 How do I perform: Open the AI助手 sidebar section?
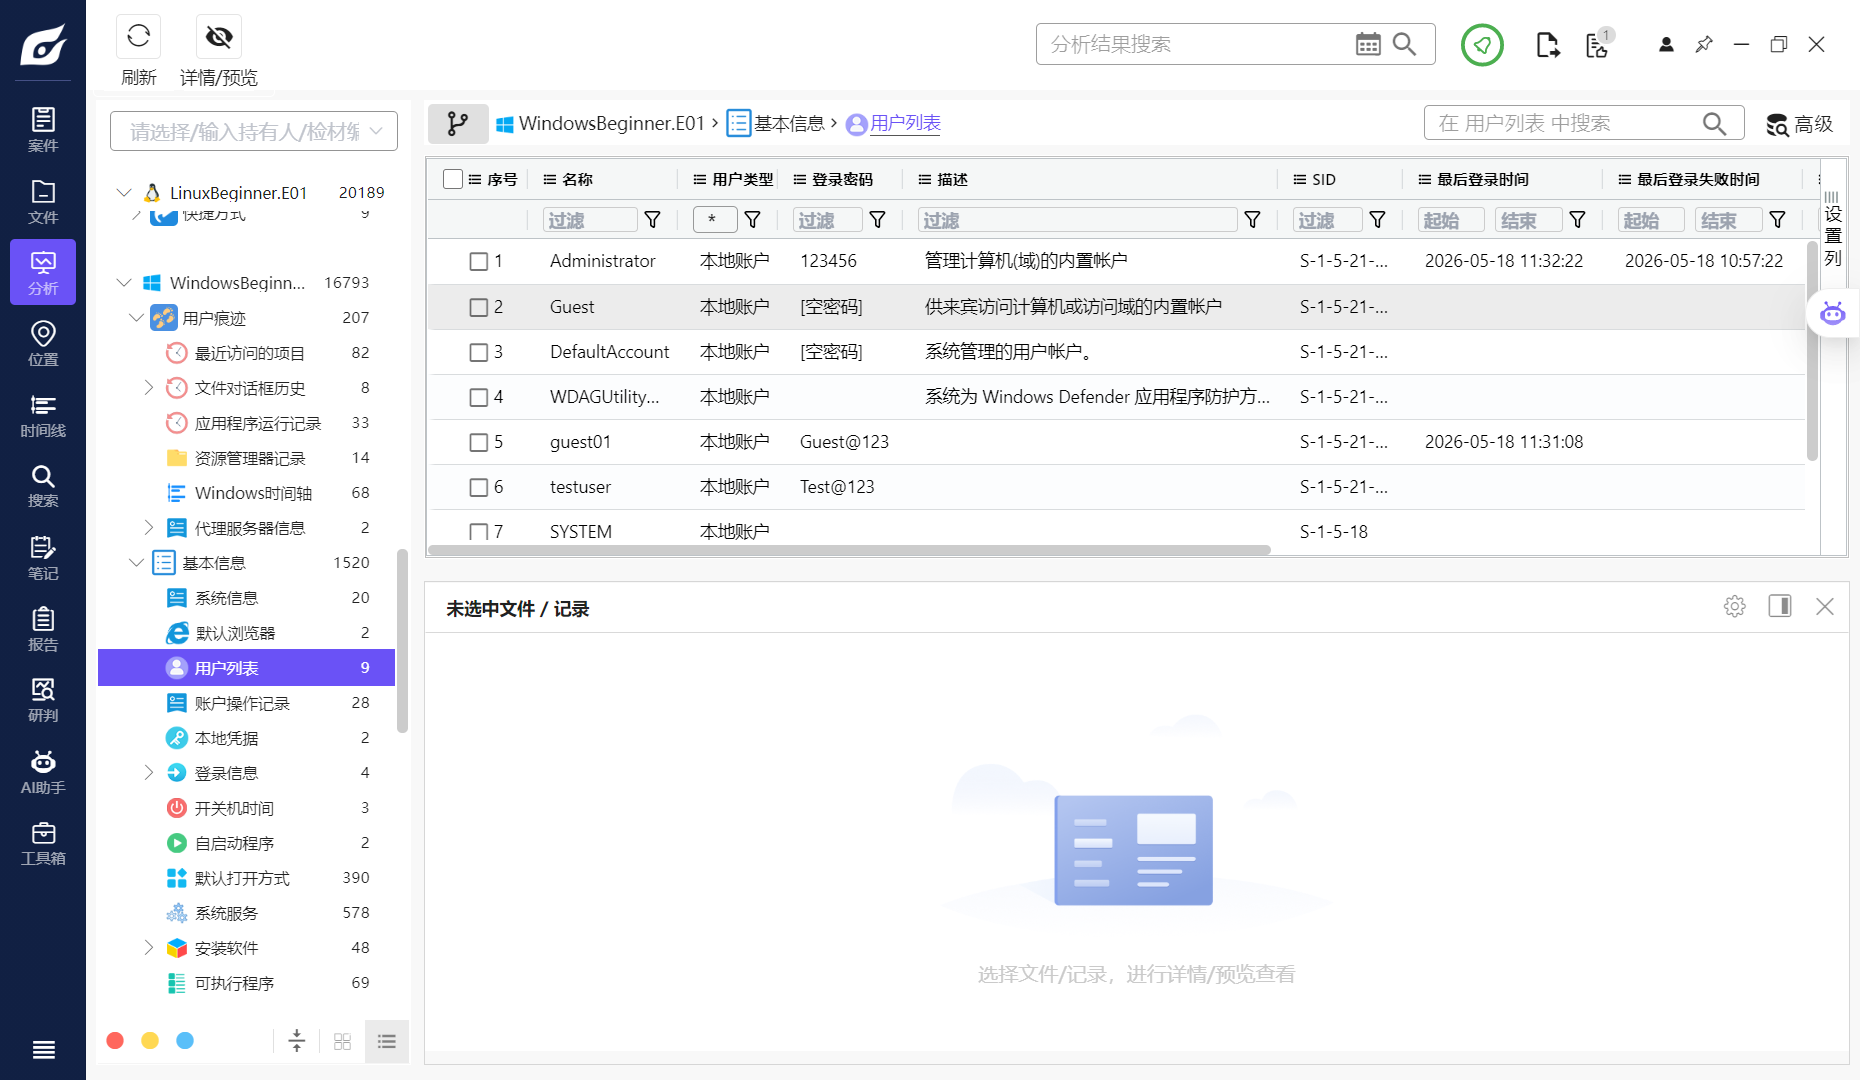pos(43,772)
